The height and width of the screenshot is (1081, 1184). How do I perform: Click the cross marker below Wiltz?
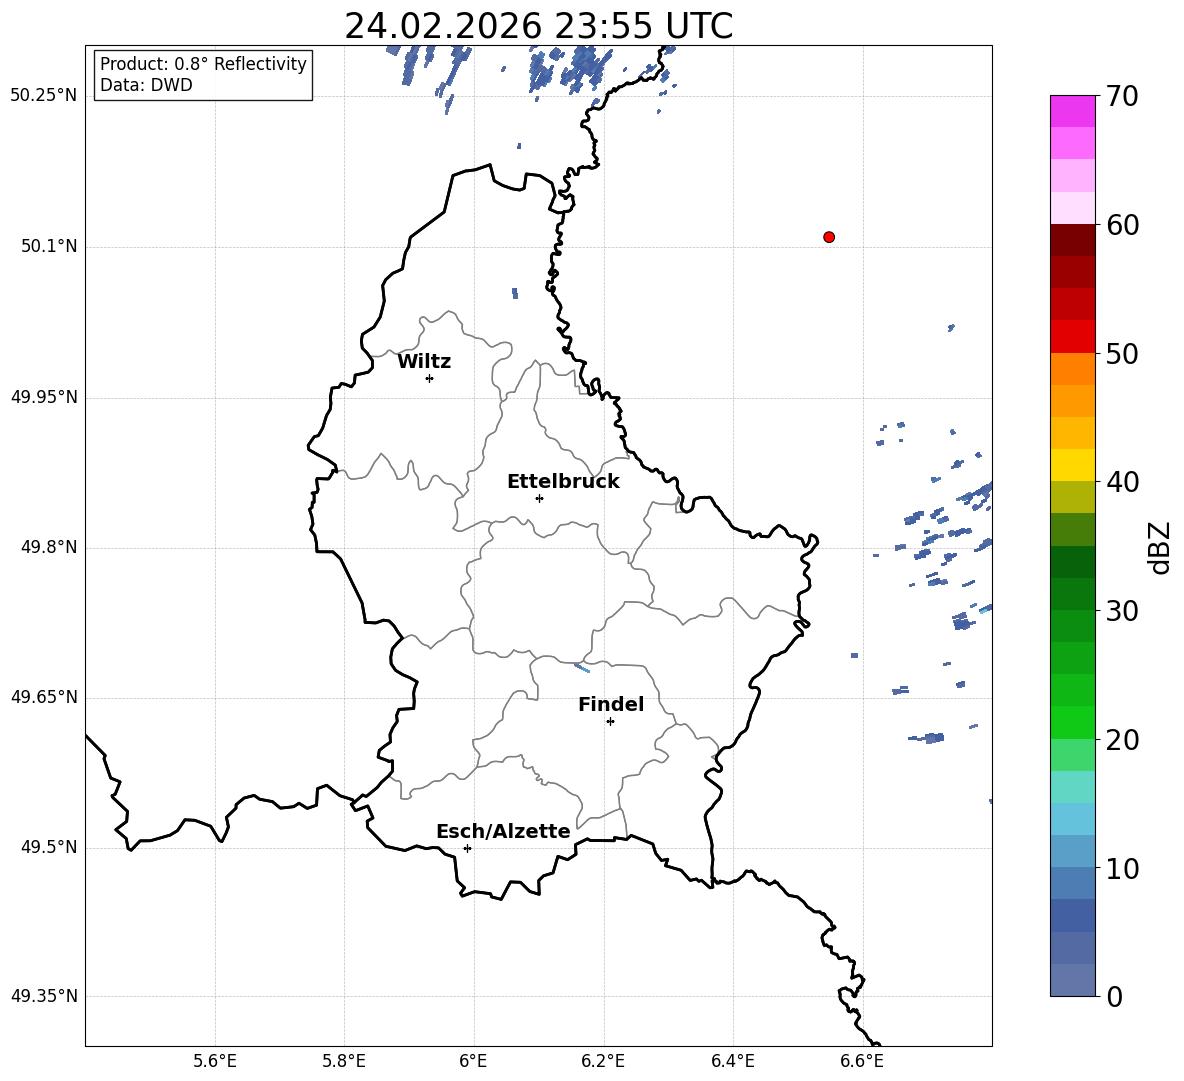tap(430, 378)
